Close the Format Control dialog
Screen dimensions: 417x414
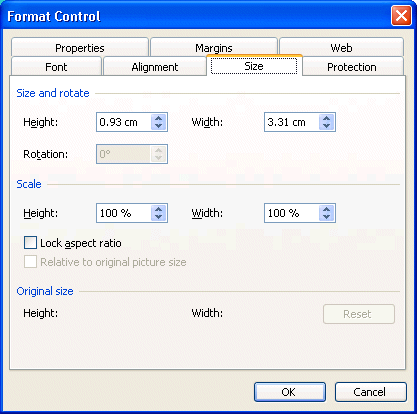(401, 16)
